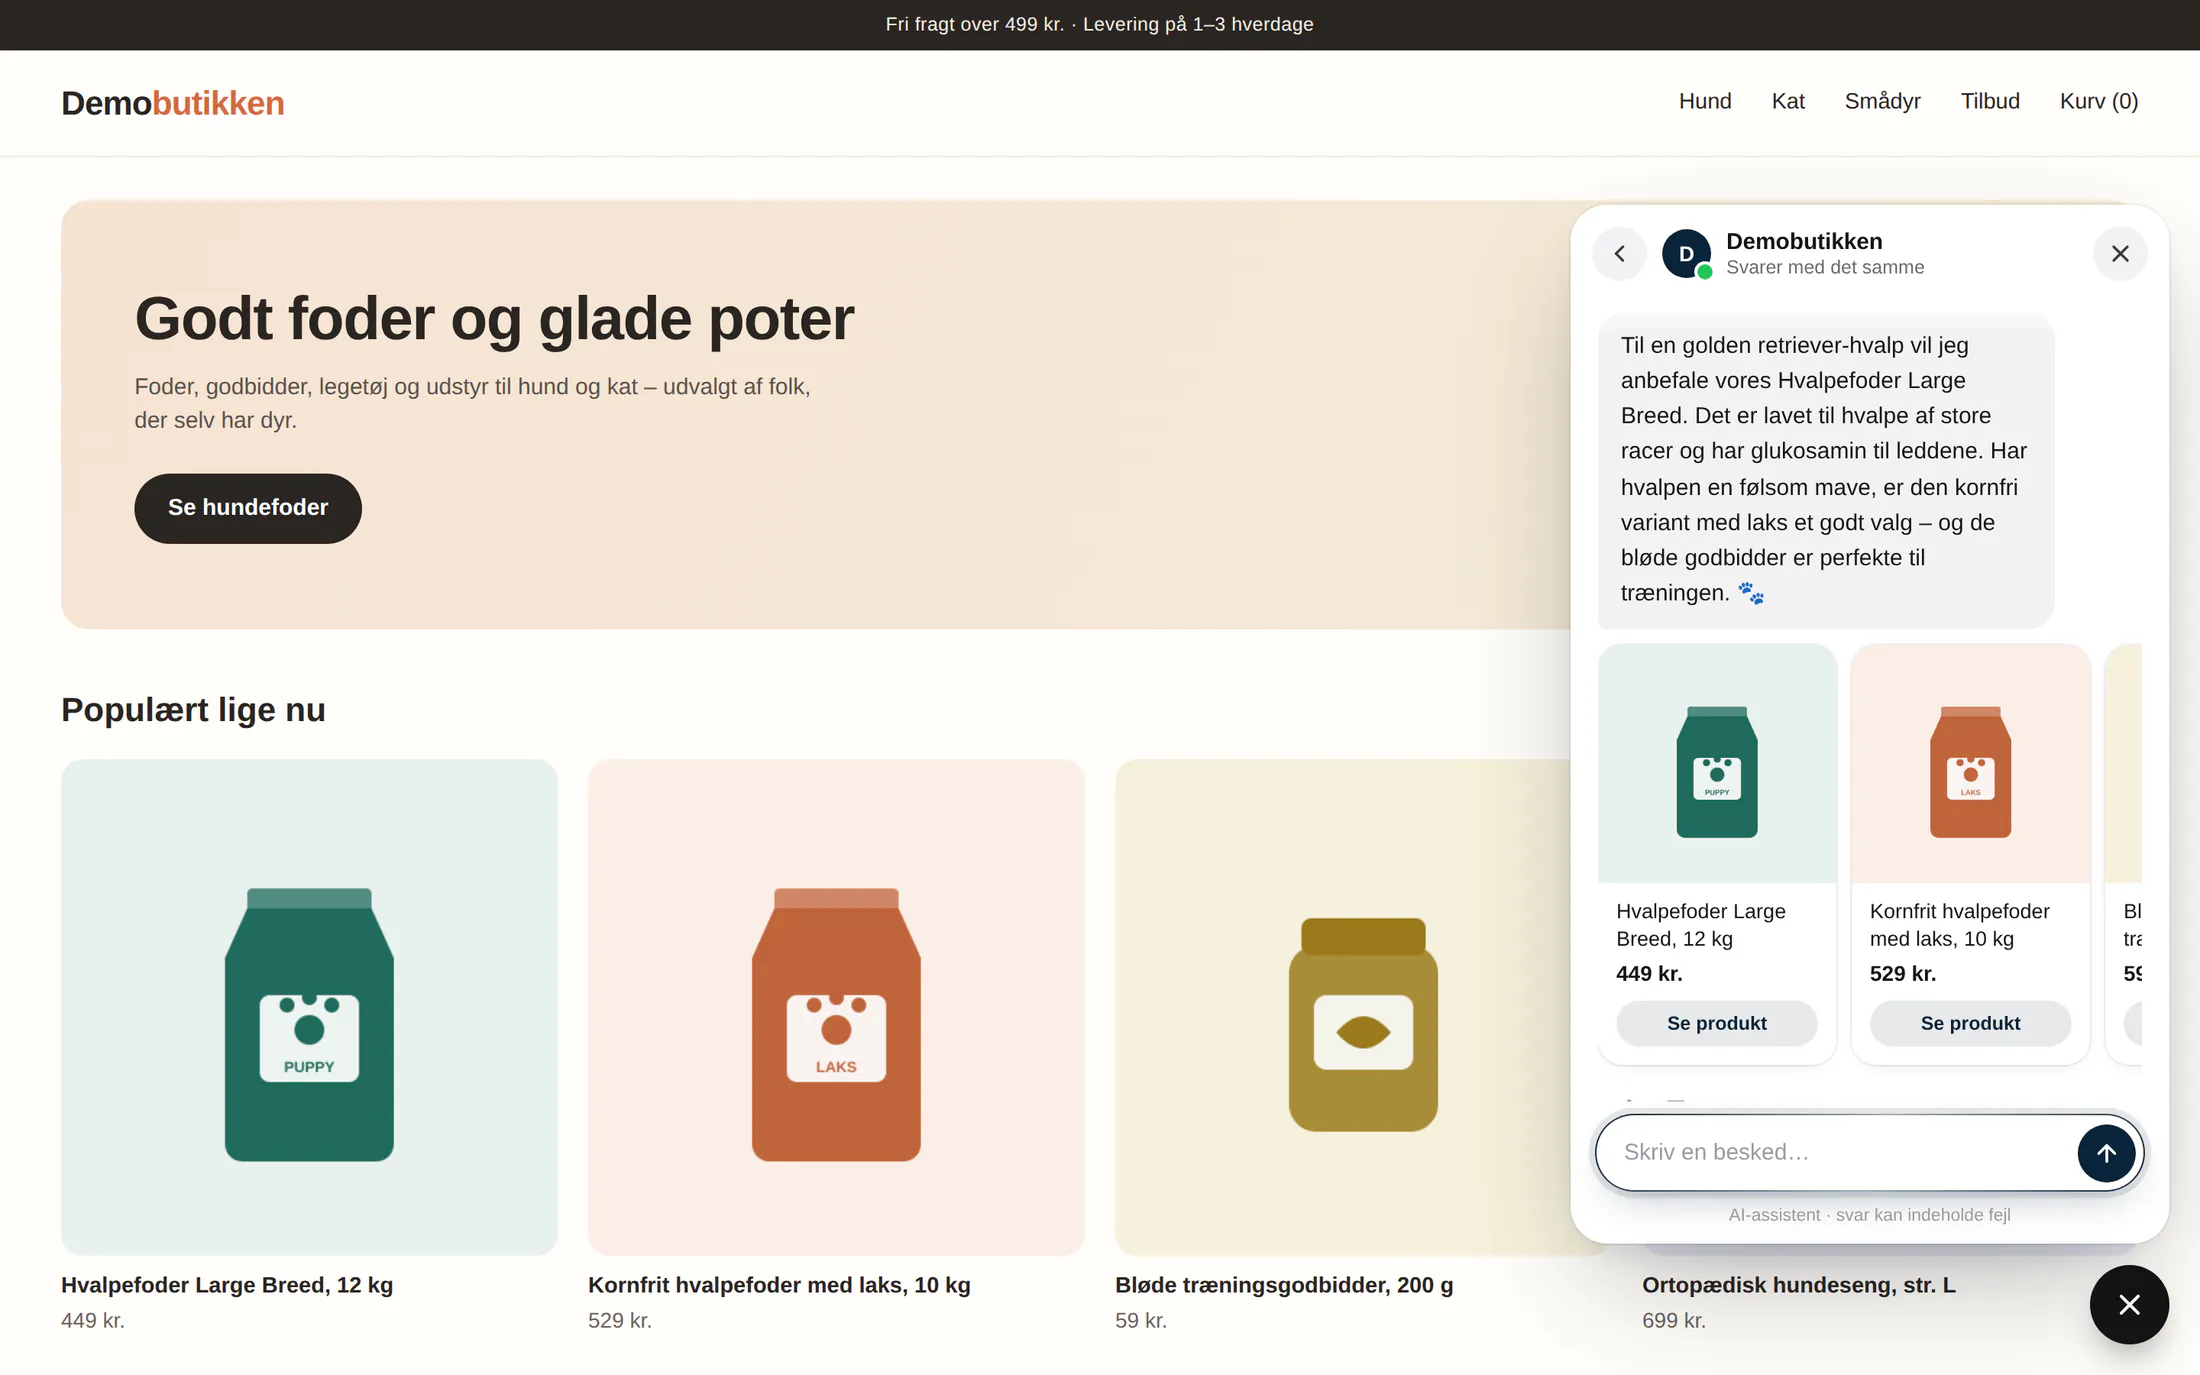This screenshot has height=1375, width=2200.
Task: Click 'Bløde træningsgodbidder, 200 g' title
Action: (1283, 1285)
